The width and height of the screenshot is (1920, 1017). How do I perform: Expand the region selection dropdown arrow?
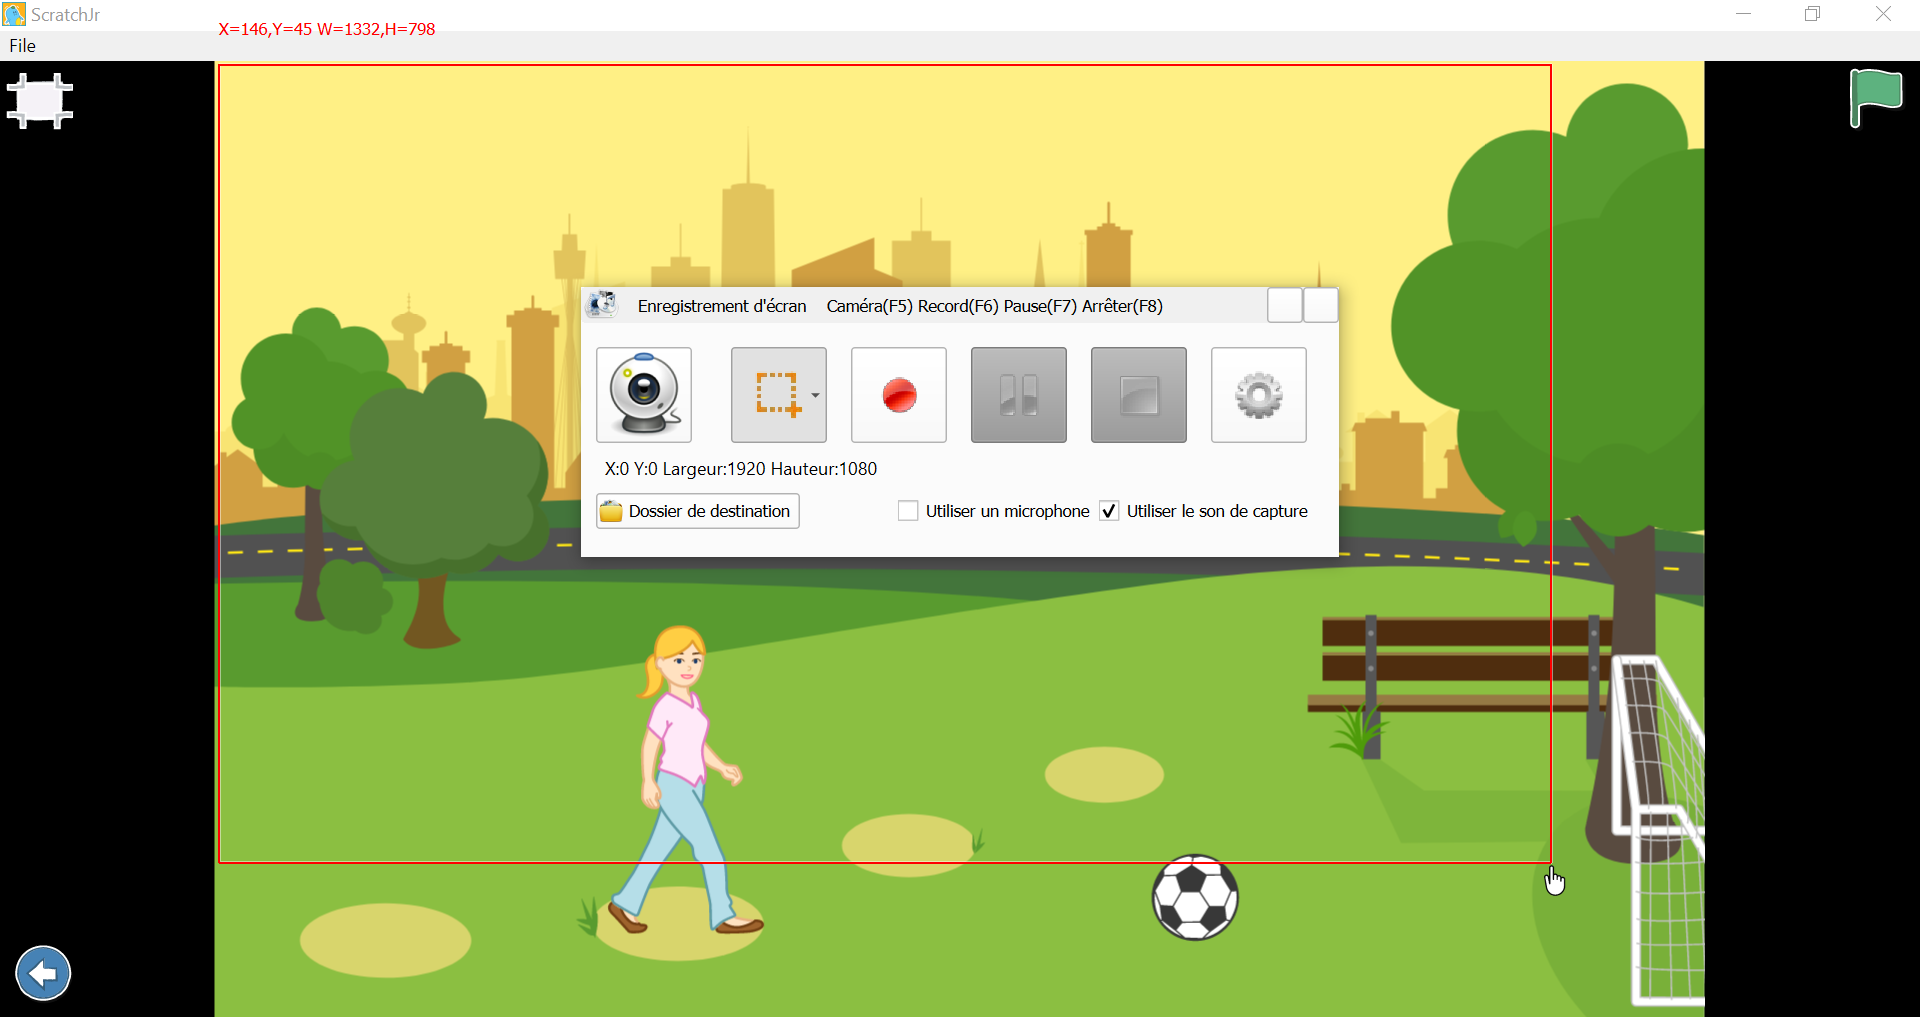coord(815,395)
